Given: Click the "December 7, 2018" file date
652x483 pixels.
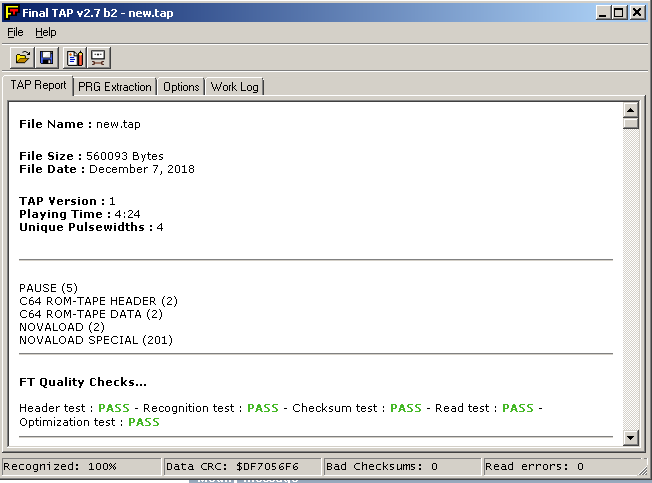Looking at the screenshot, I should (x=142, y=169).
